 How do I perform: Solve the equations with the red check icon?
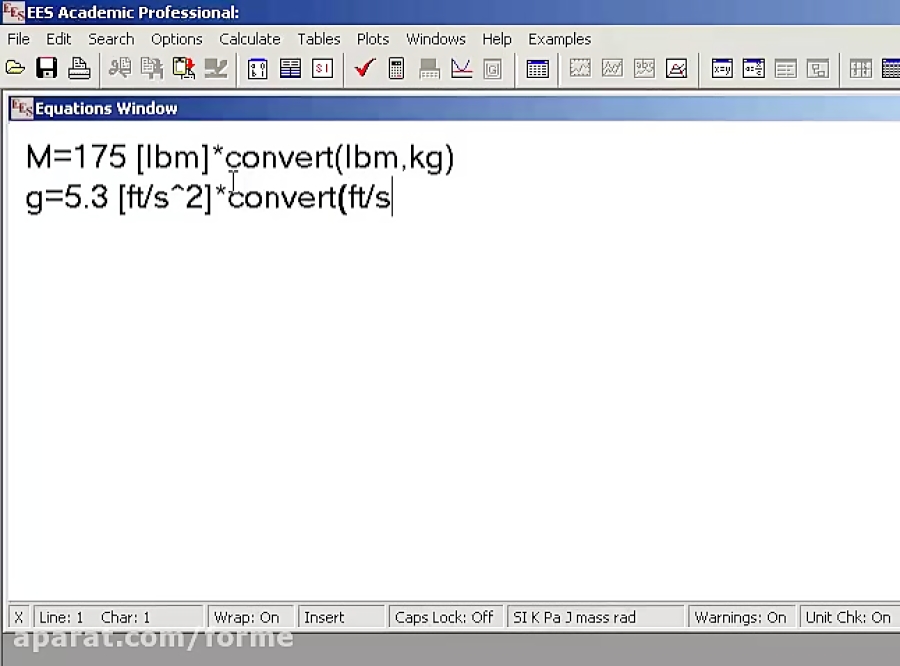pyautogui.click(x=364, y=67)
